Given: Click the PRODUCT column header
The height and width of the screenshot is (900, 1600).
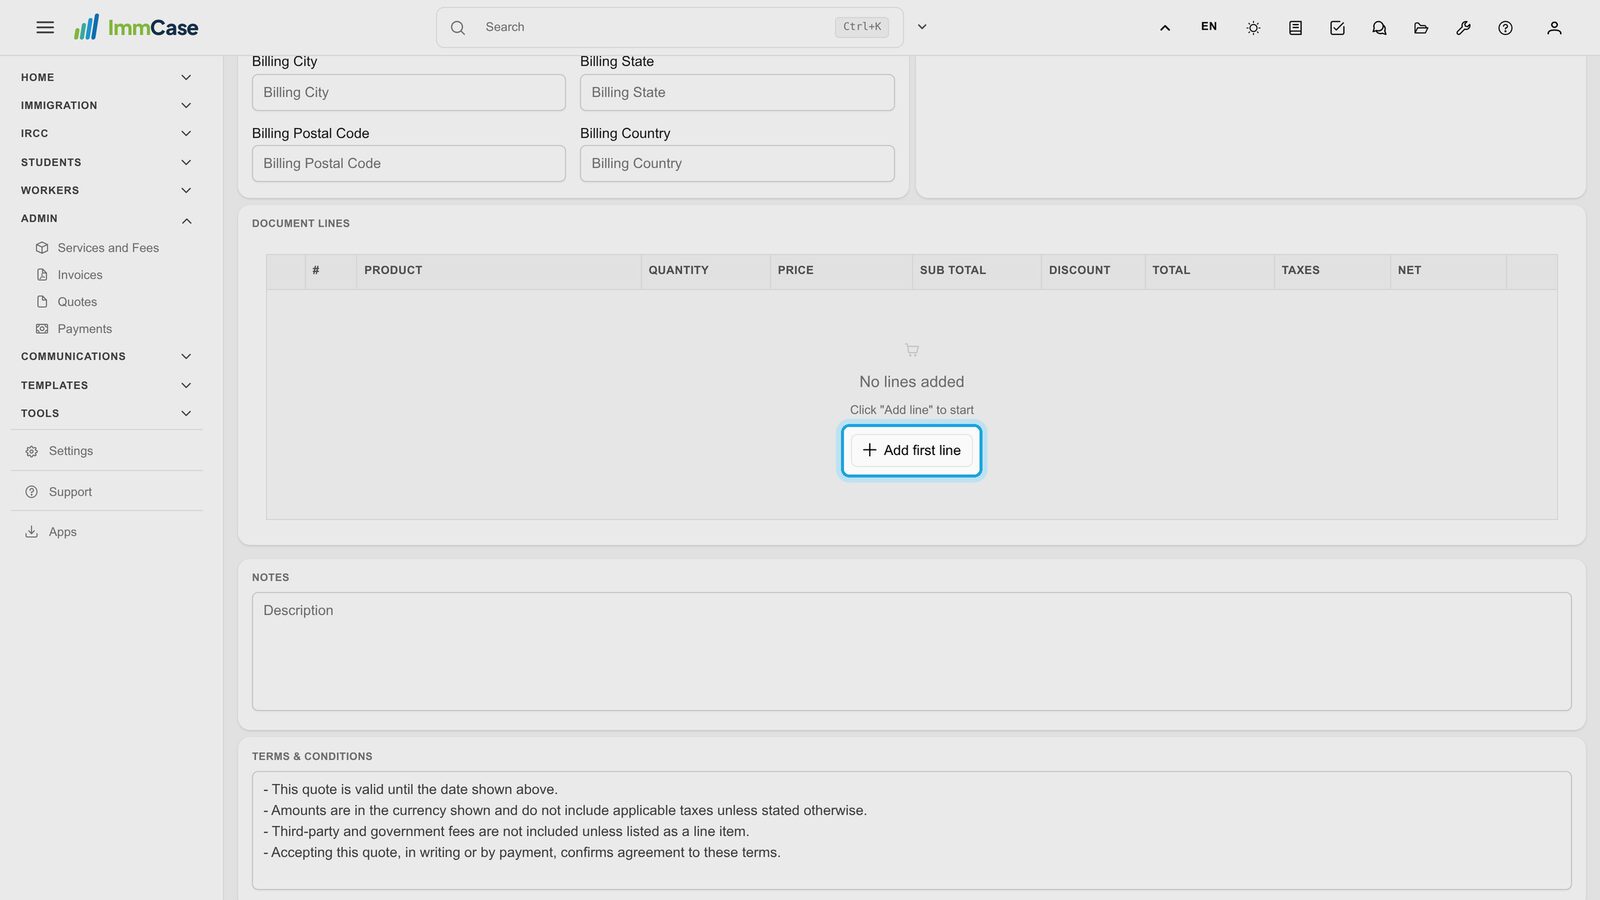Looking at the screenshot, I should pyautogui.click(x=498, y=271).
